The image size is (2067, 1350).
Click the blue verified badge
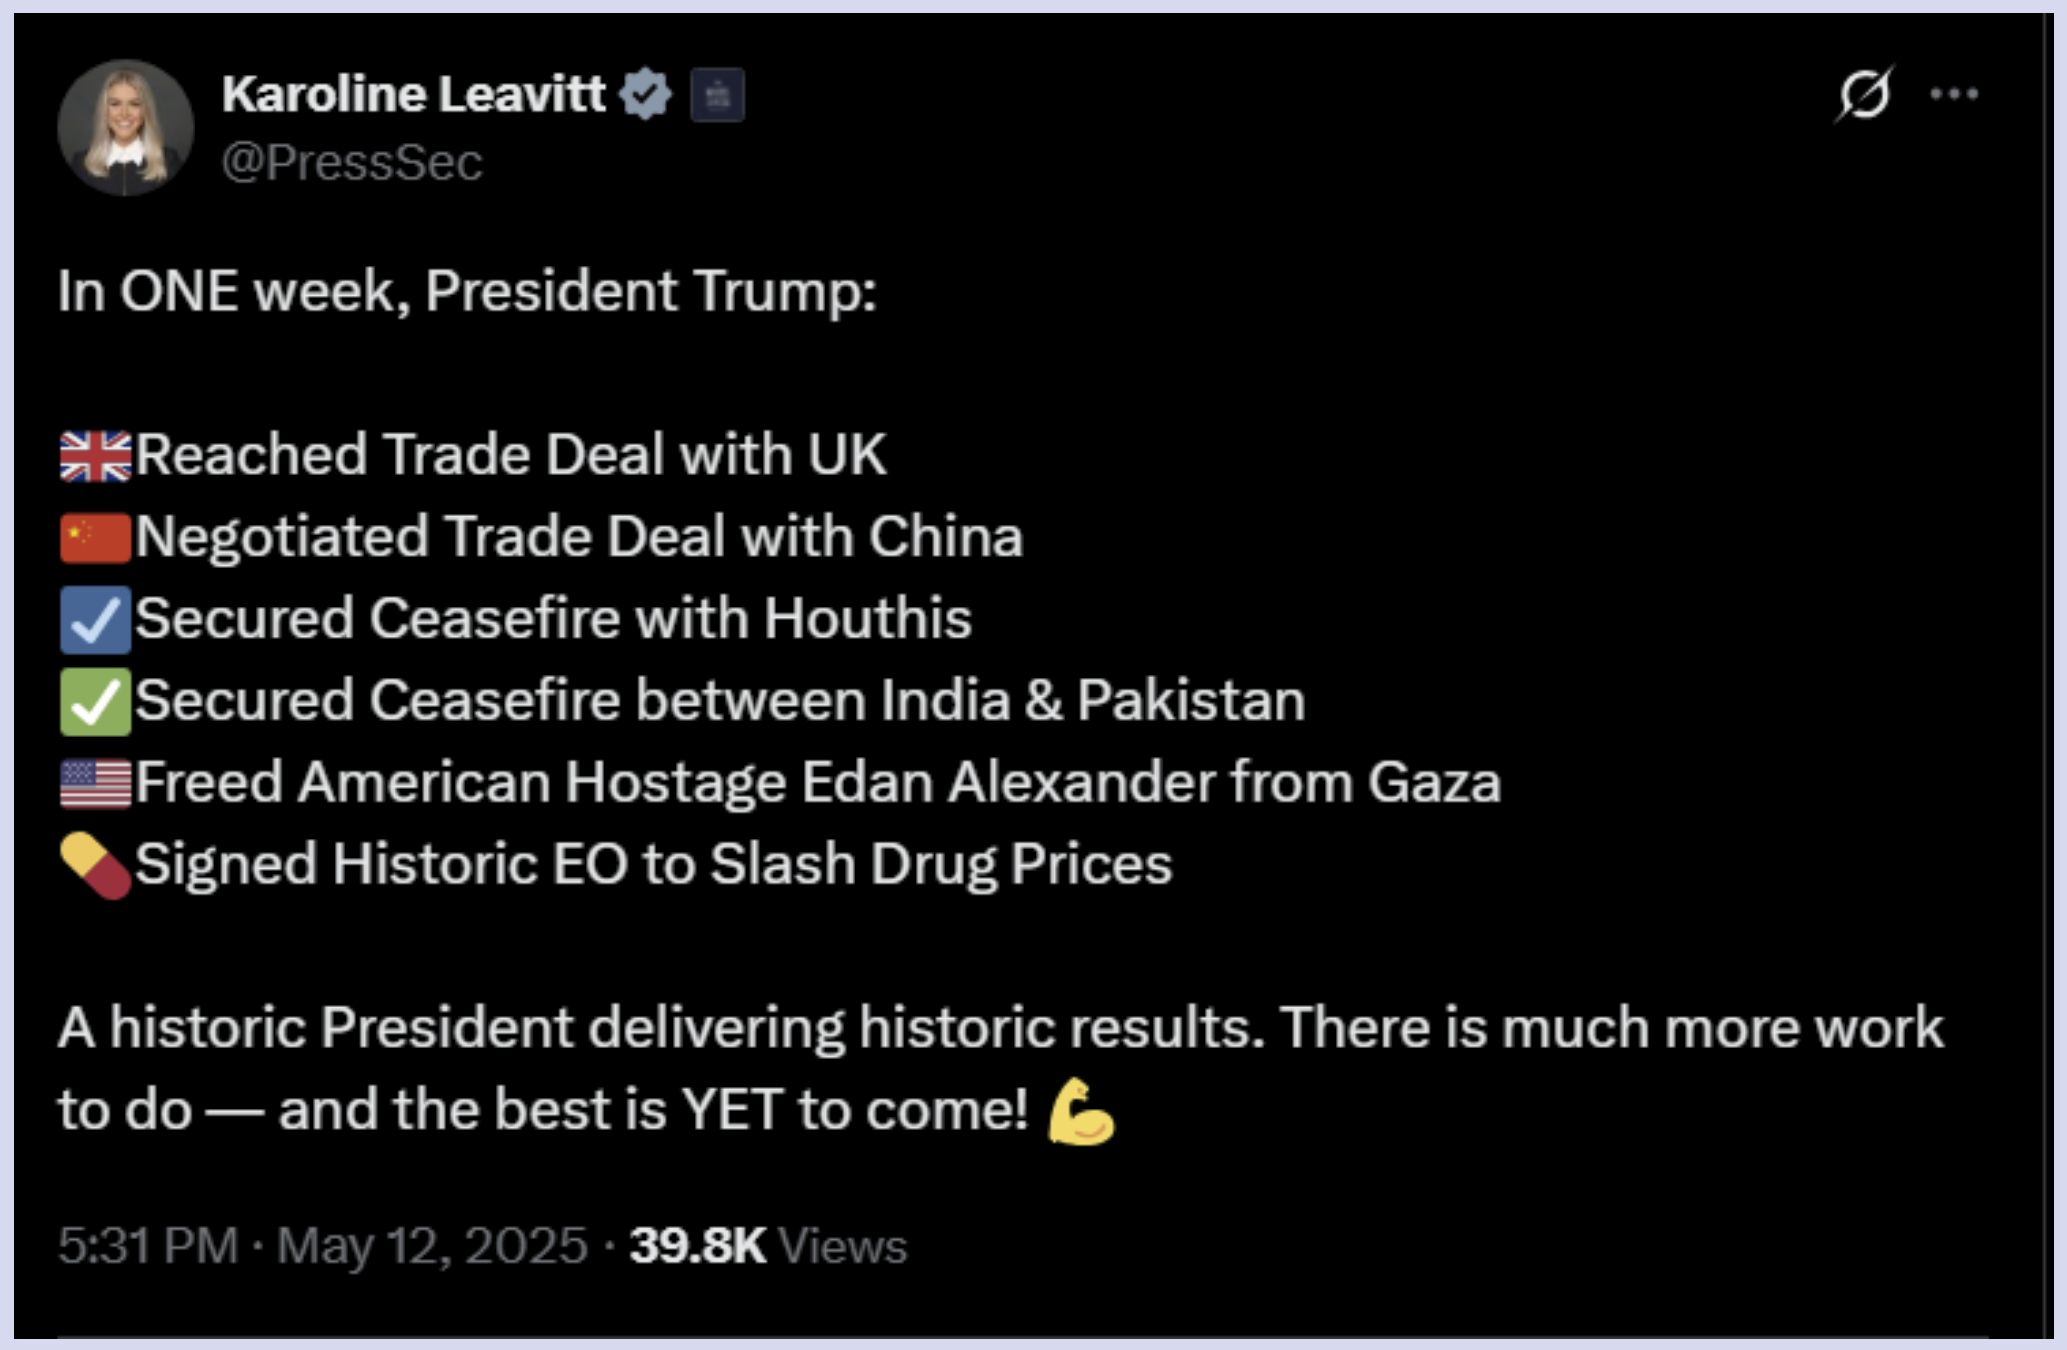click(x=646, y=95)
